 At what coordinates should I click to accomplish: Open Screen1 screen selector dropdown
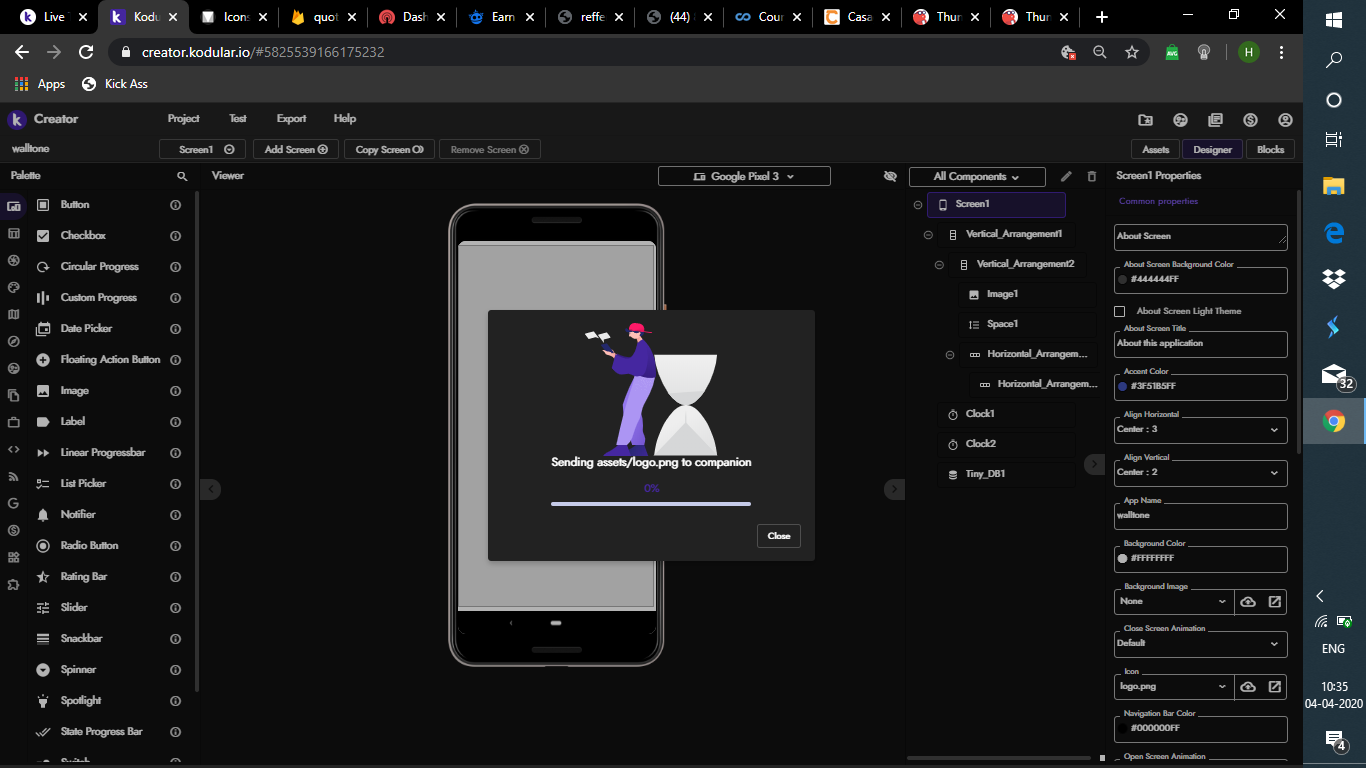[203, 149]
